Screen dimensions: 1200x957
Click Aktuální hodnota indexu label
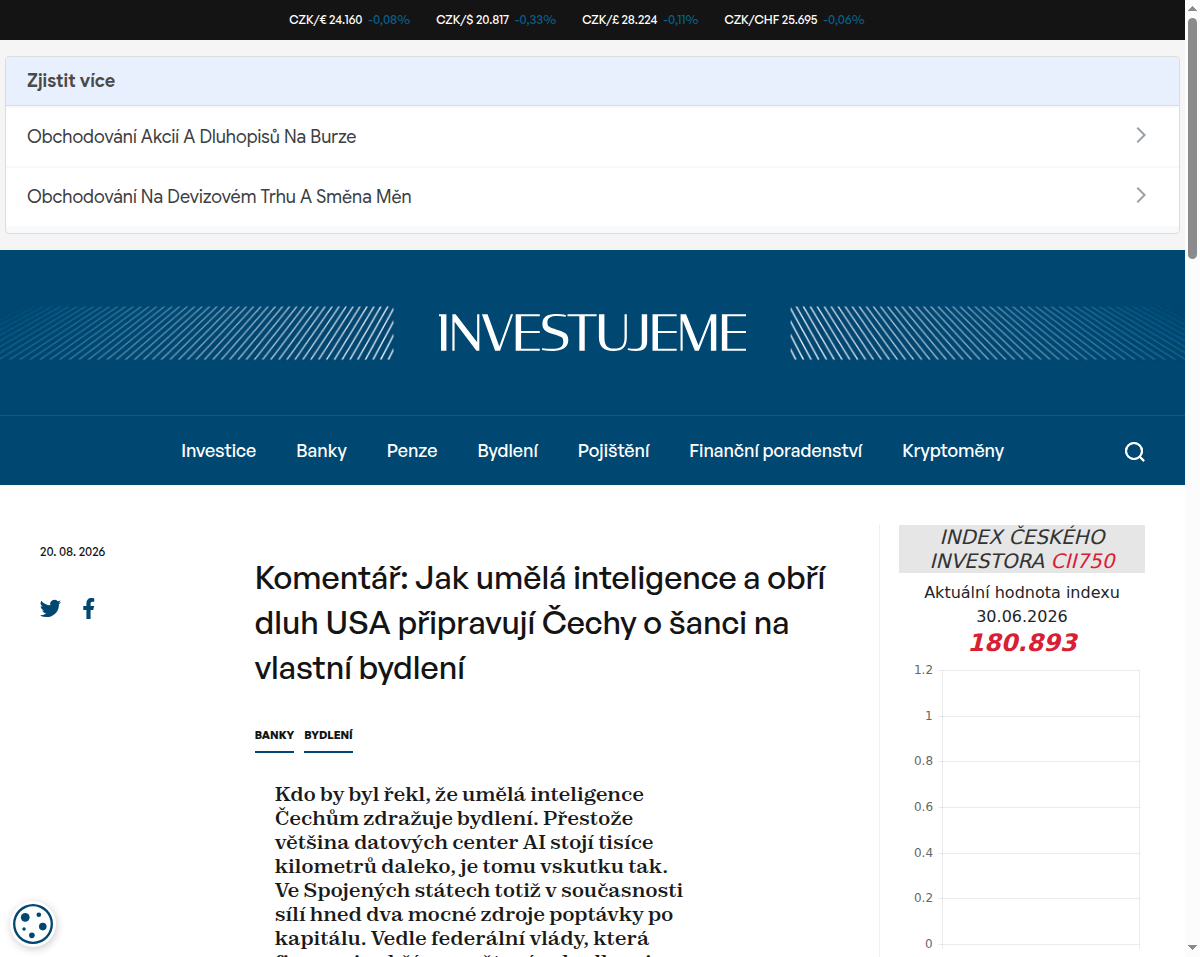click(x=1022, y=592)
